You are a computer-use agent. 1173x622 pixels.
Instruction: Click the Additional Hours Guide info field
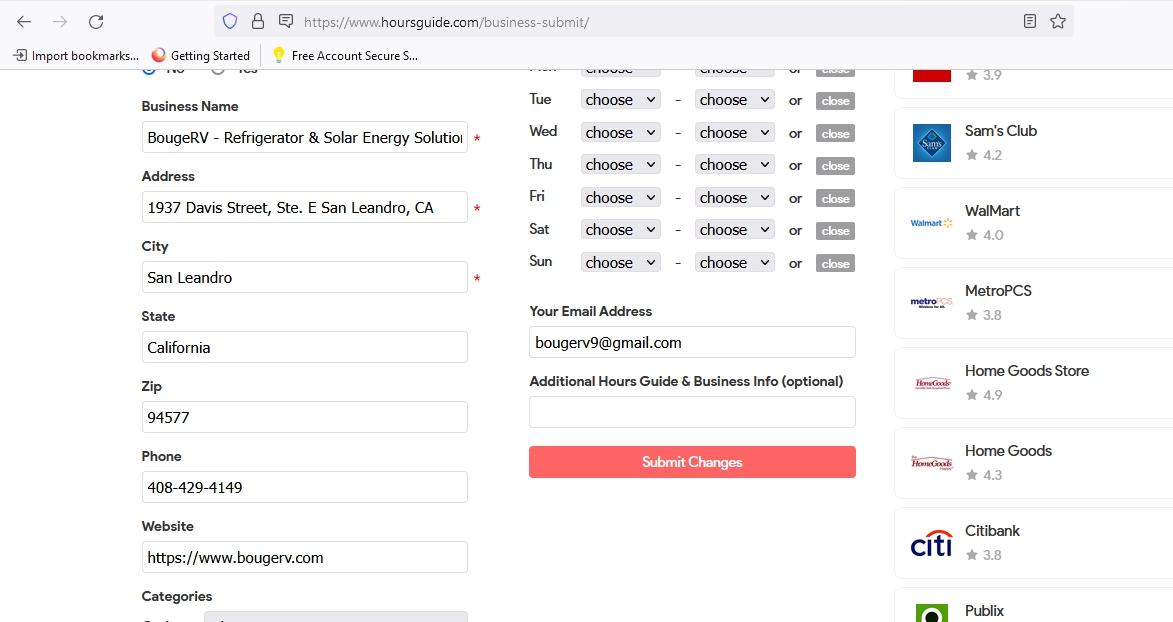692,412
